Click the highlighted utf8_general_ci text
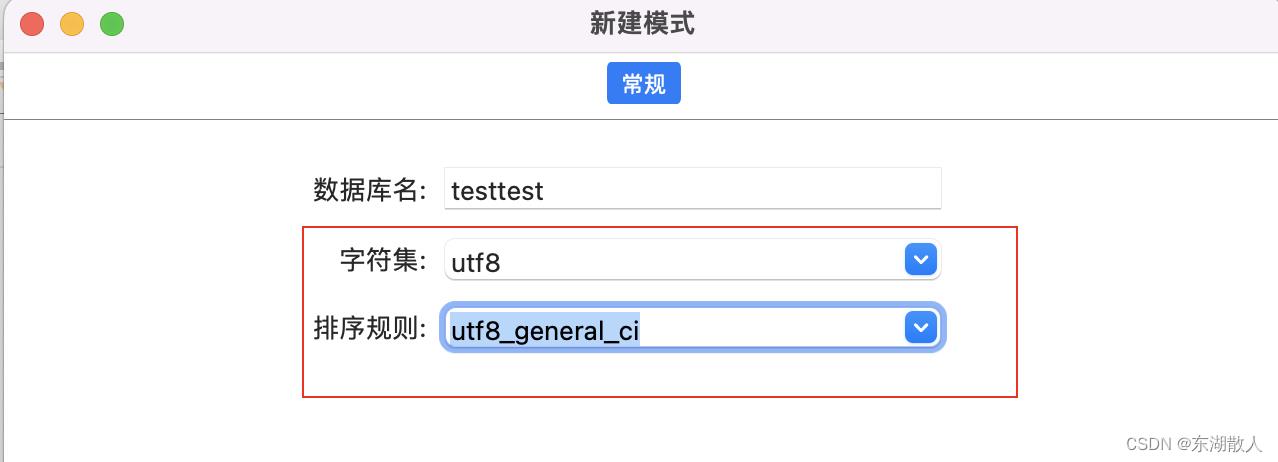 click(x=544, y=330)
